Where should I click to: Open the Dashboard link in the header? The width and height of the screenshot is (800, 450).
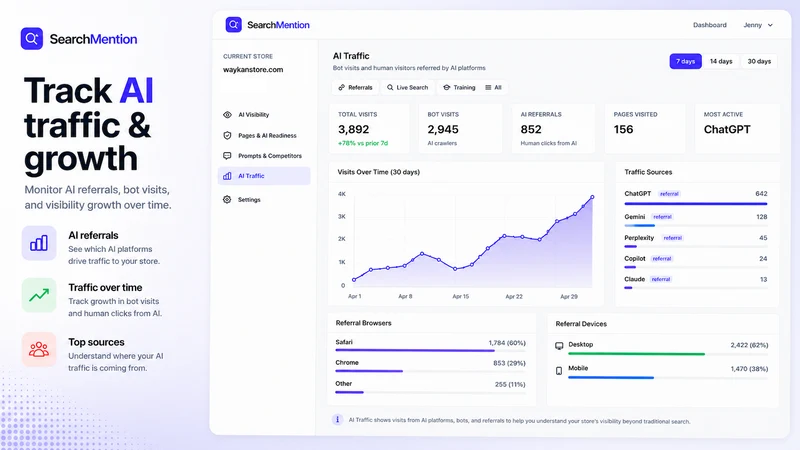click(x=710, y=25)
